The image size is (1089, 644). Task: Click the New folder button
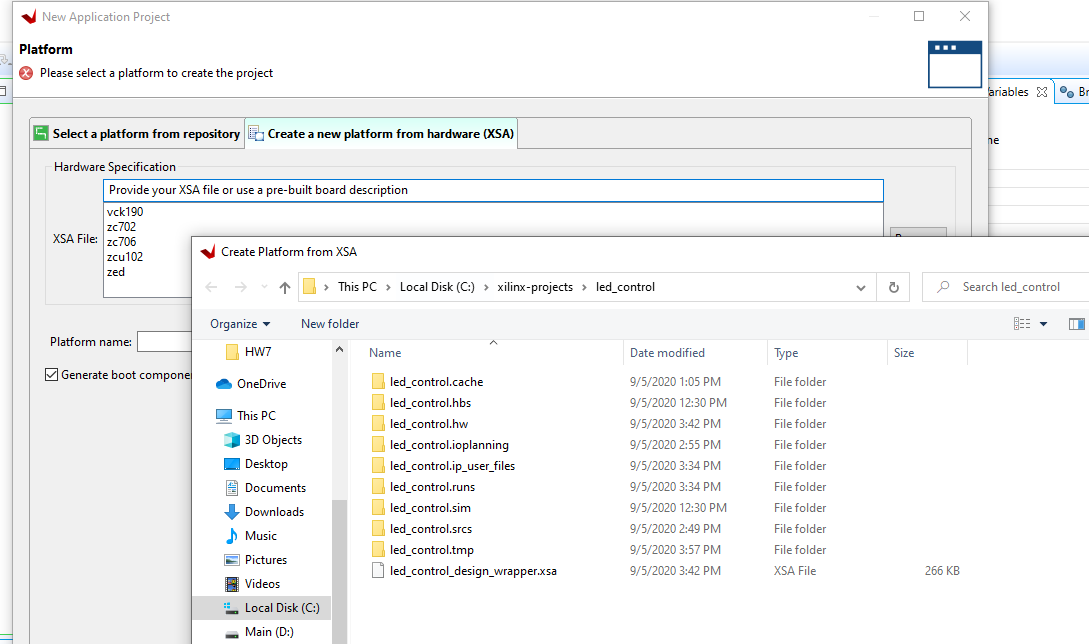330,324
